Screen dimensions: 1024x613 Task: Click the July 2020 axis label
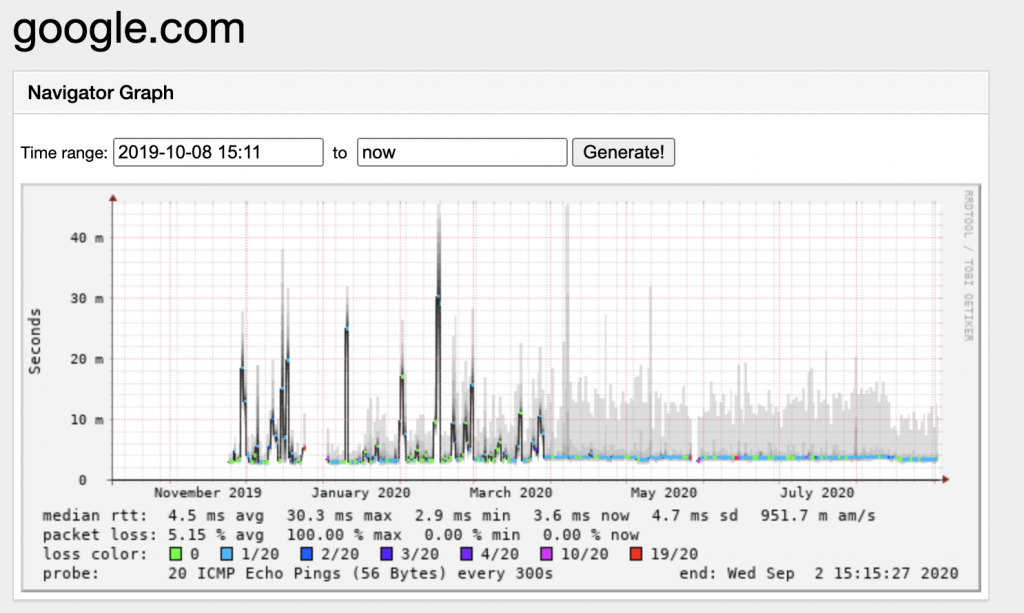click(x=817, y=493)
